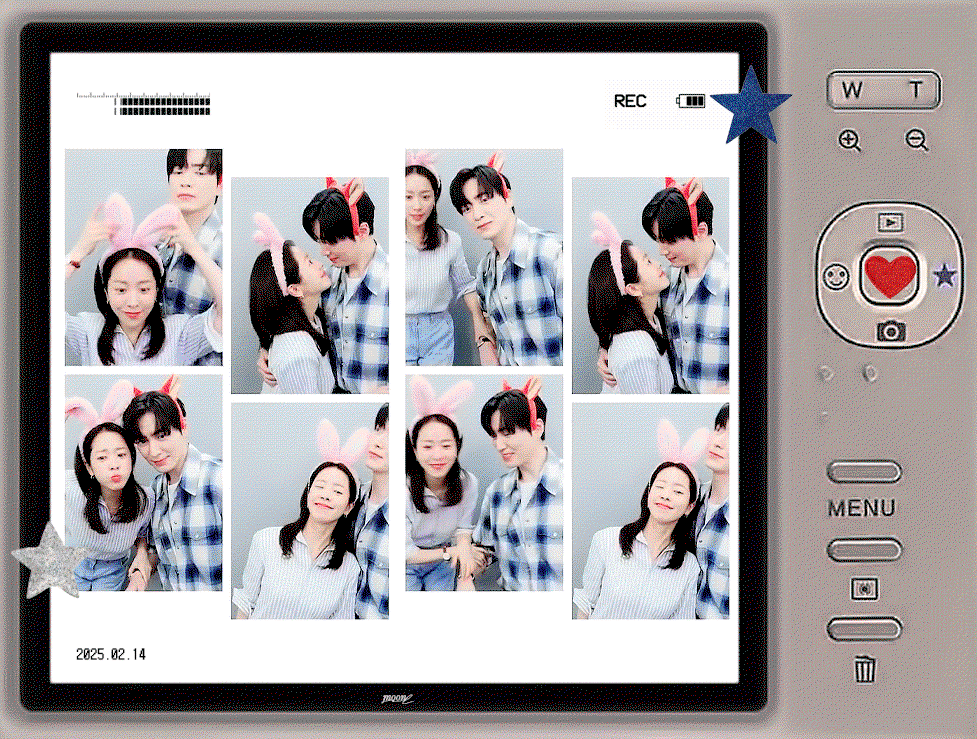Click the REC indicator on screen

630,101
